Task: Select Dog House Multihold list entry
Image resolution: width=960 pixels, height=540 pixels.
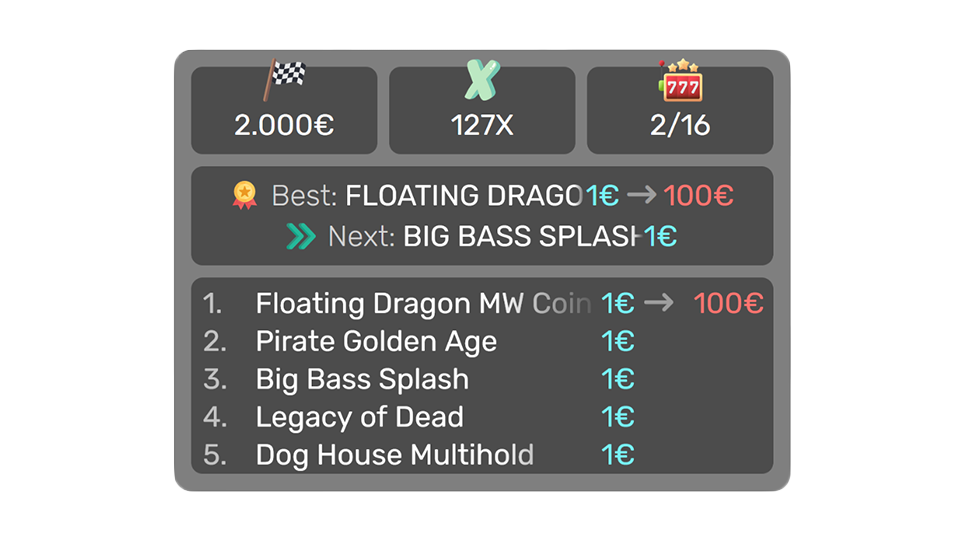Action: click(394, 455)
